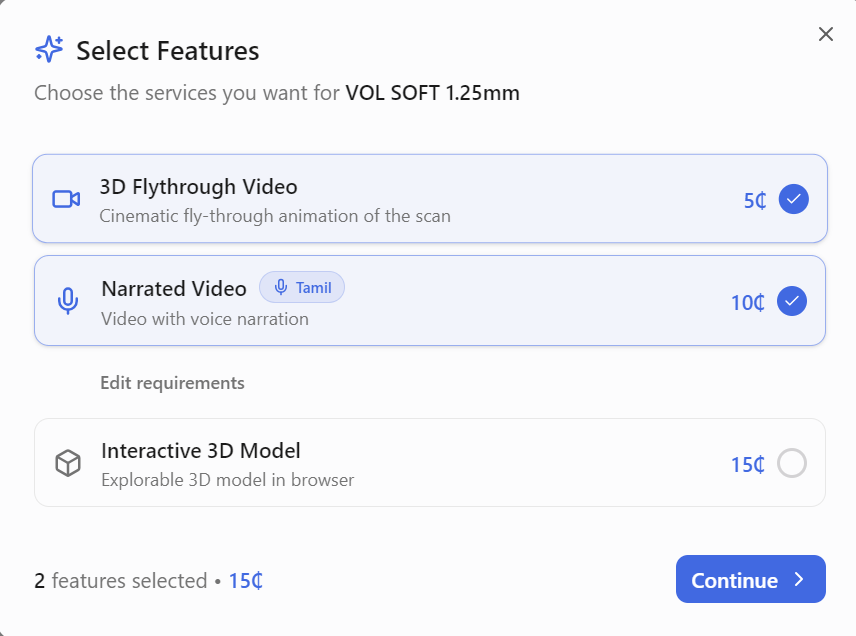
Task: Click the sparkle icon beside Select Features
Action: pos(49,50)
